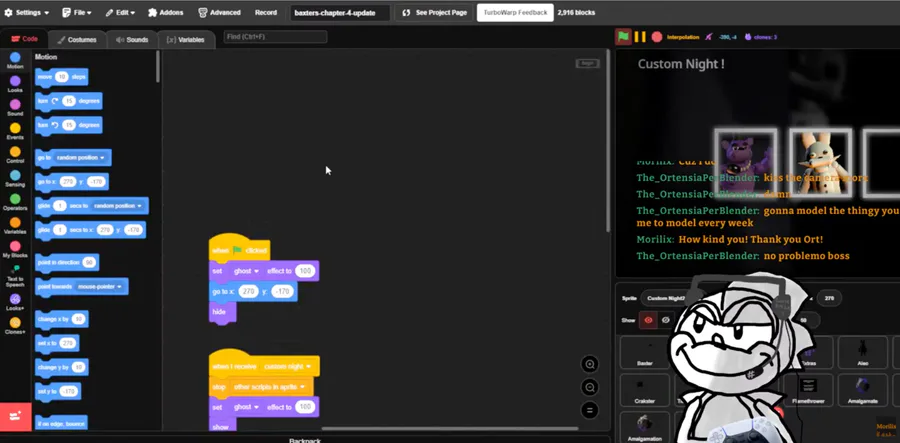Stop the project with red stop button
This screenshot has height=443, width=900.
click(657, 37)
